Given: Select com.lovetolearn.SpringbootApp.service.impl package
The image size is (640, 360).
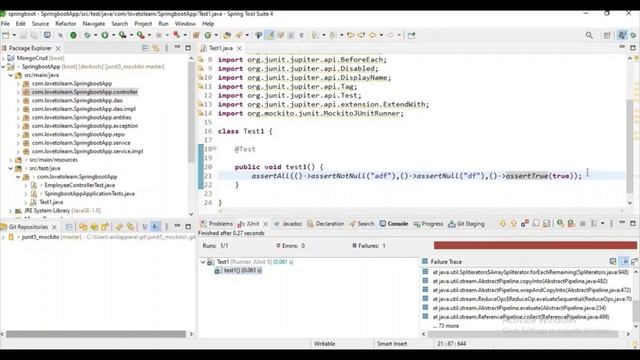Looking at the screenshot, I should 87,151.
